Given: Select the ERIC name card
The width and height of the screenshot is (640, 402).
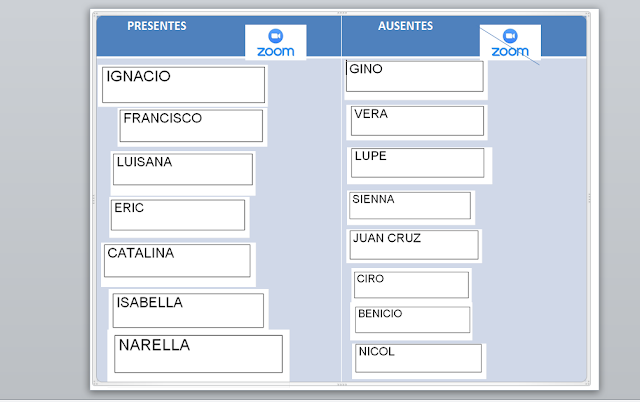Looking at the screenshot, I should click(x=178, y=214).
